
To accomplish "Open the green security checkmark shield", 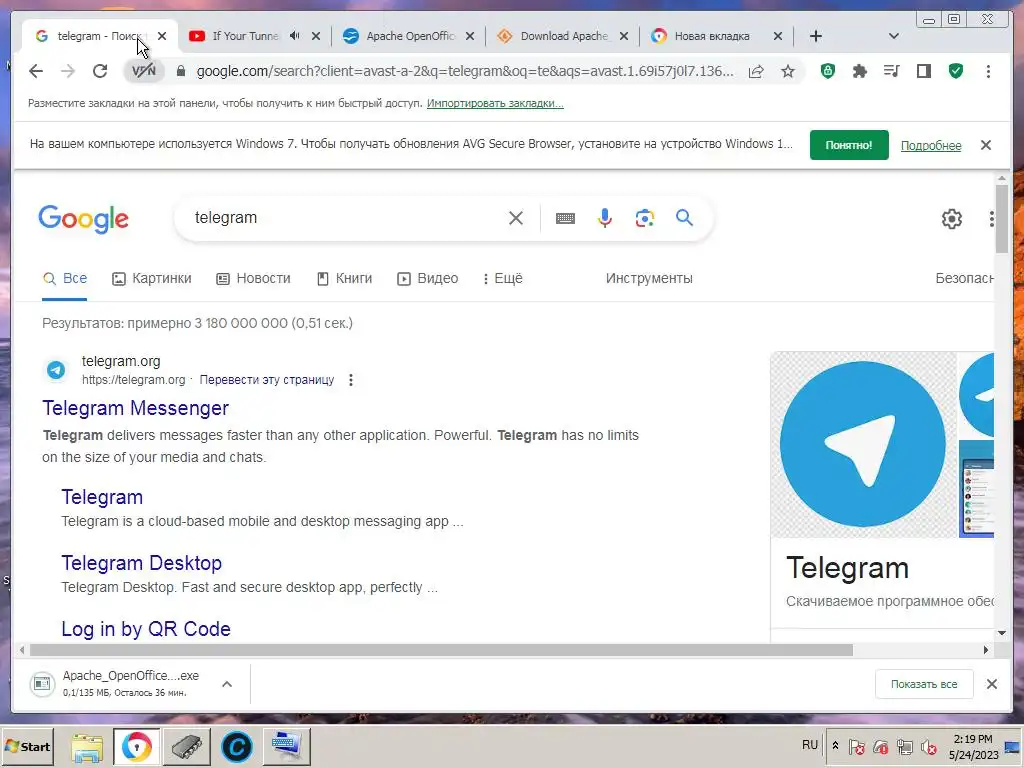I will pyautogui.click(x=956, y=71).
